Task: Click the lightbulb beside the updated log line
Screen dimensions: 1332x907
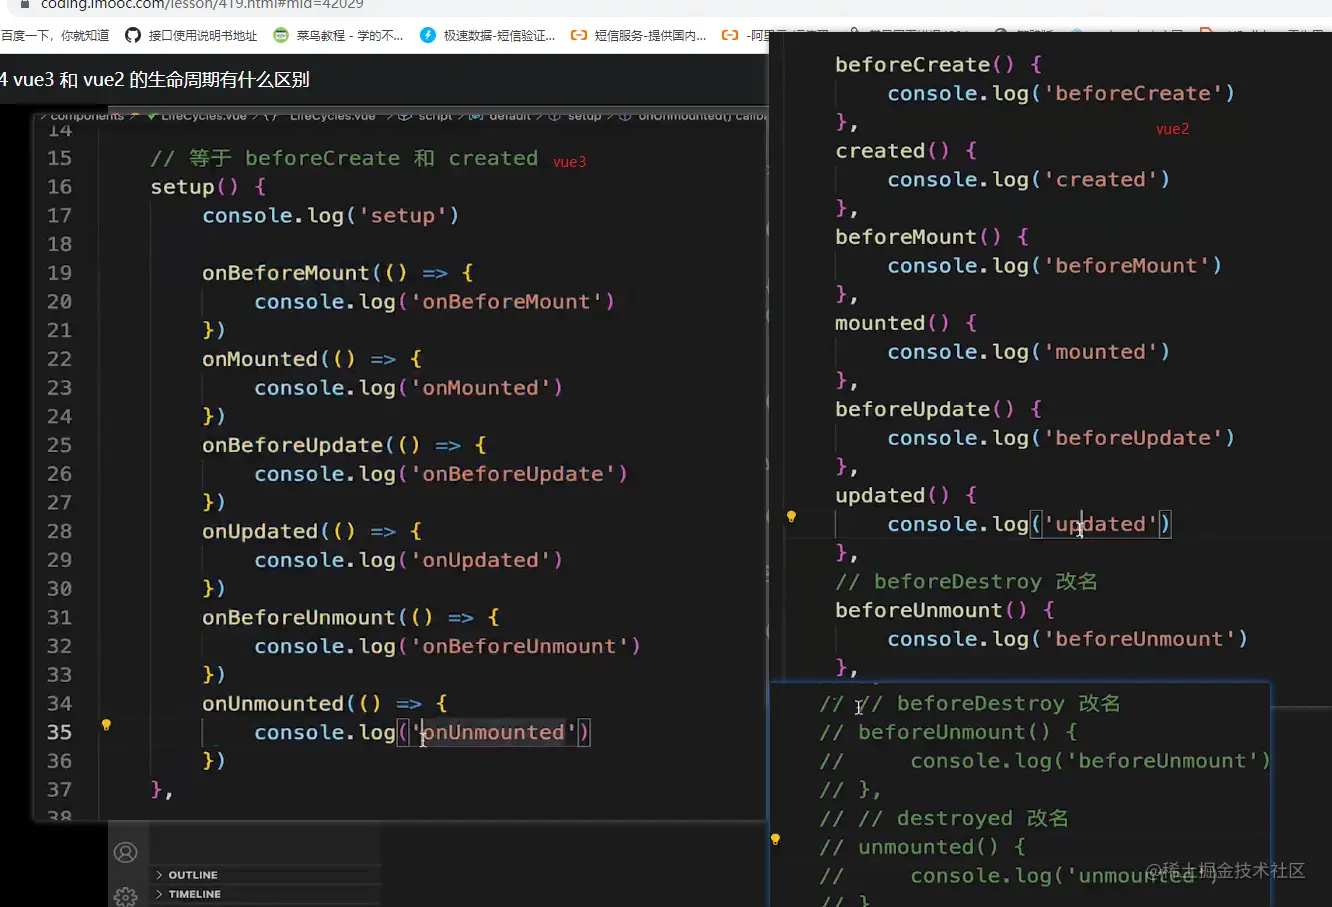Action: pyautogui.click(x=791, y=517)
